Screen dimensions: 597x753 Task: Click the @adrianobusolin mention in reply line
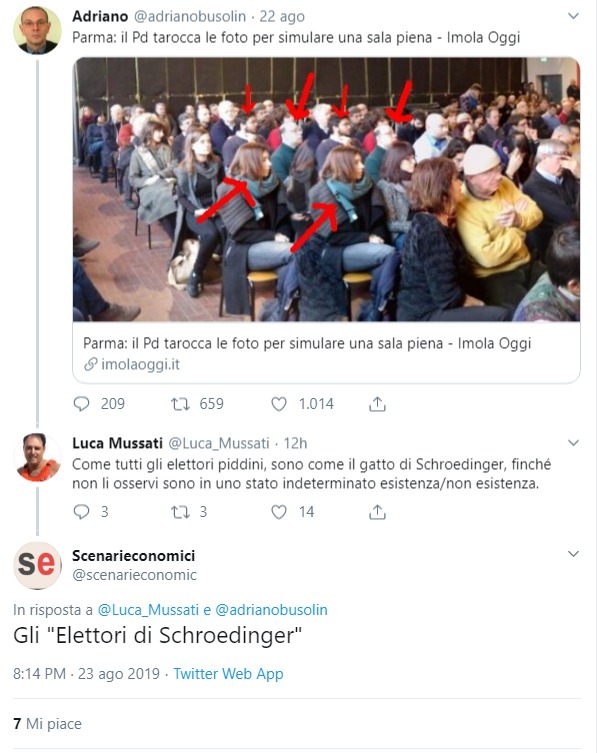271,610
